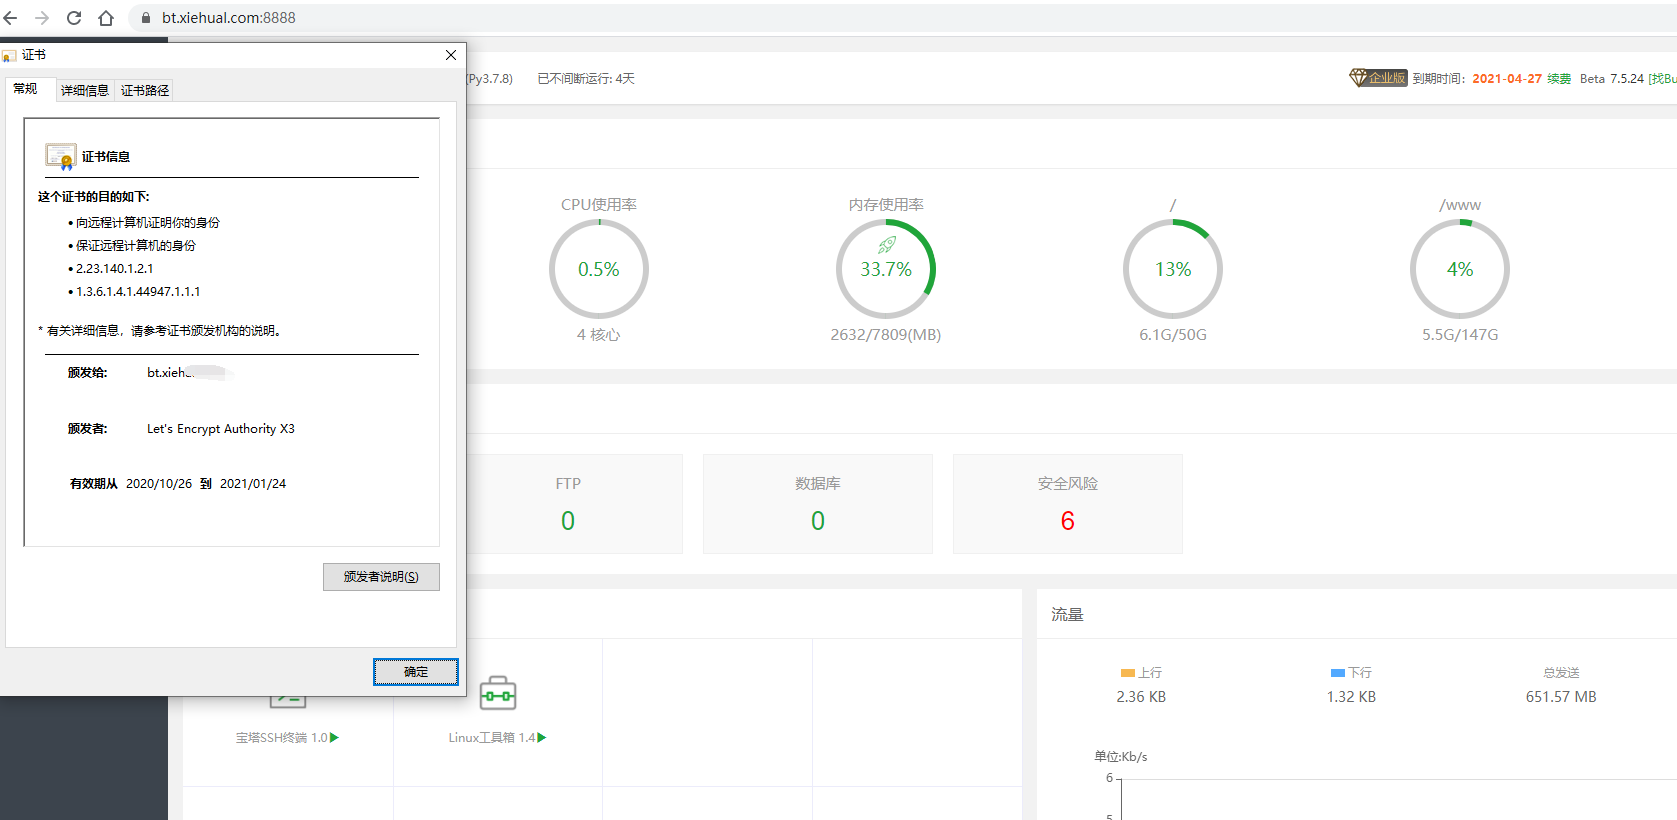Expand the 宝塔SSH终端 1.0 arrow
Viewport: 1677px width, 820px height.
tap(335, 738)
